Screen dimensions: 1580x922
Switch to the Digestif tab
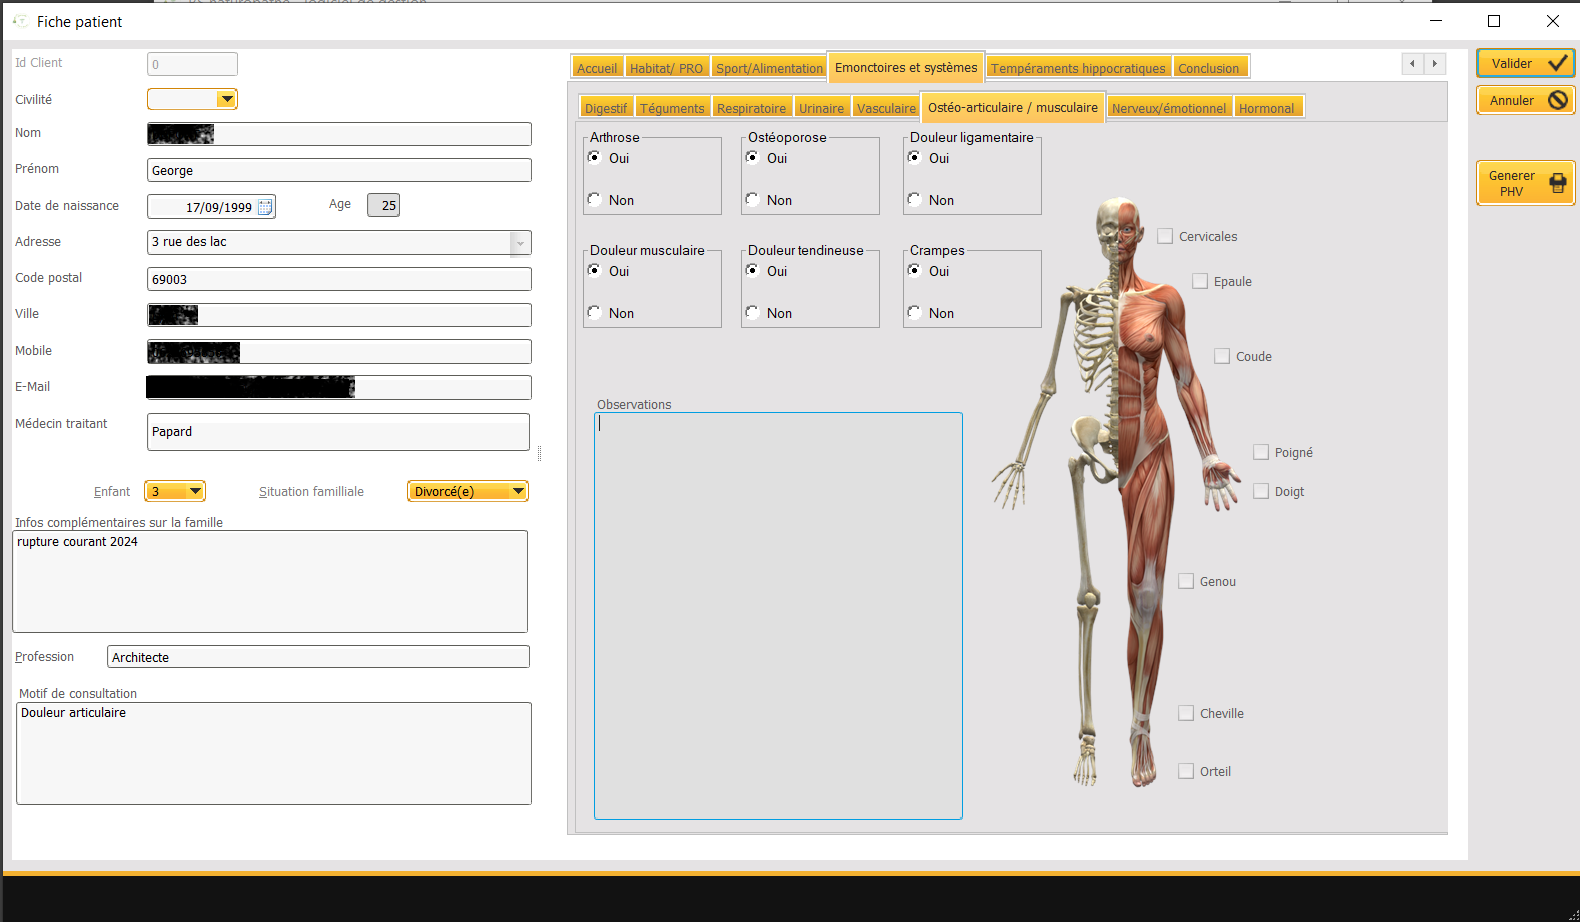click(605, 108)
